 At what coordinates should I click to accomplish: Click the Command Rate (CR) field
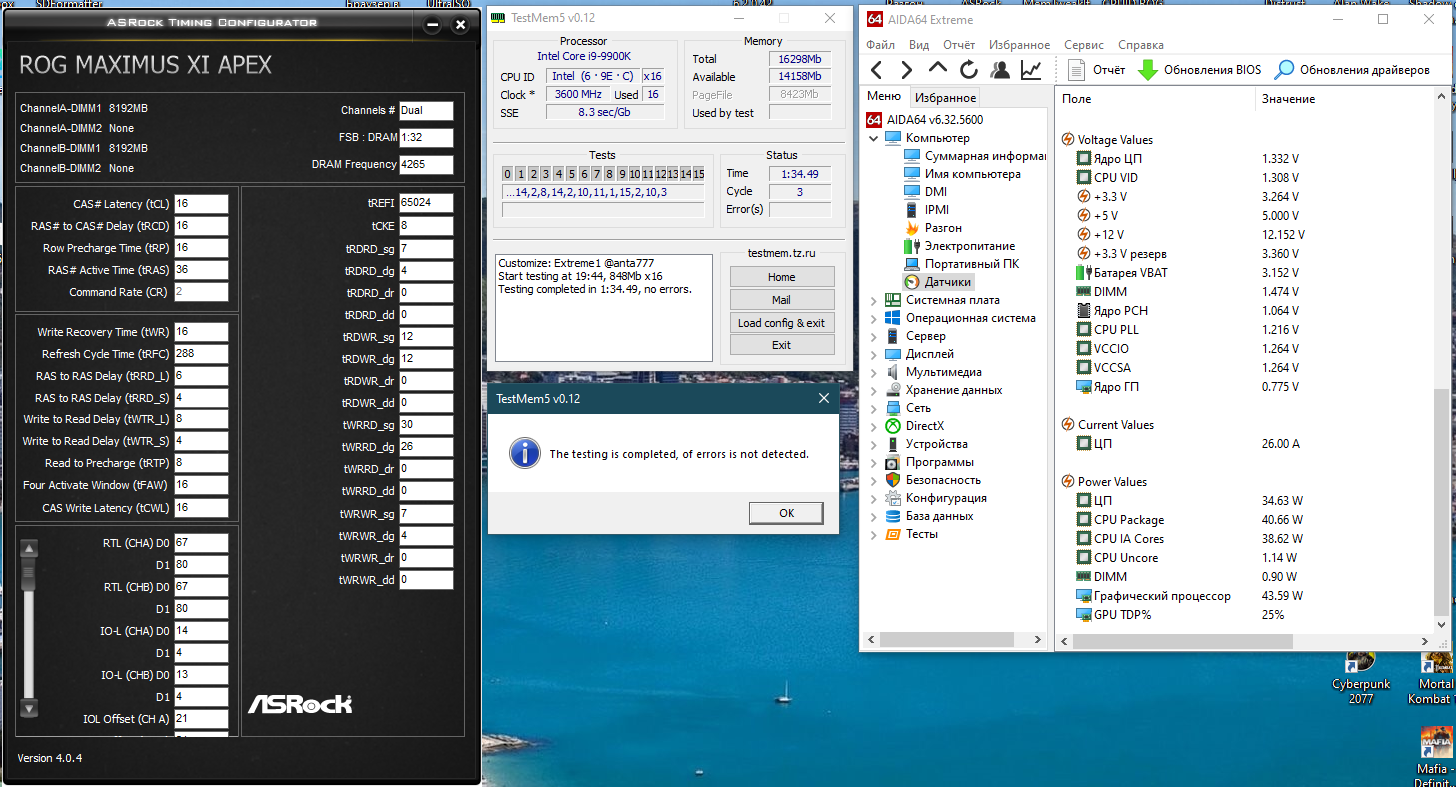point(201,292)
